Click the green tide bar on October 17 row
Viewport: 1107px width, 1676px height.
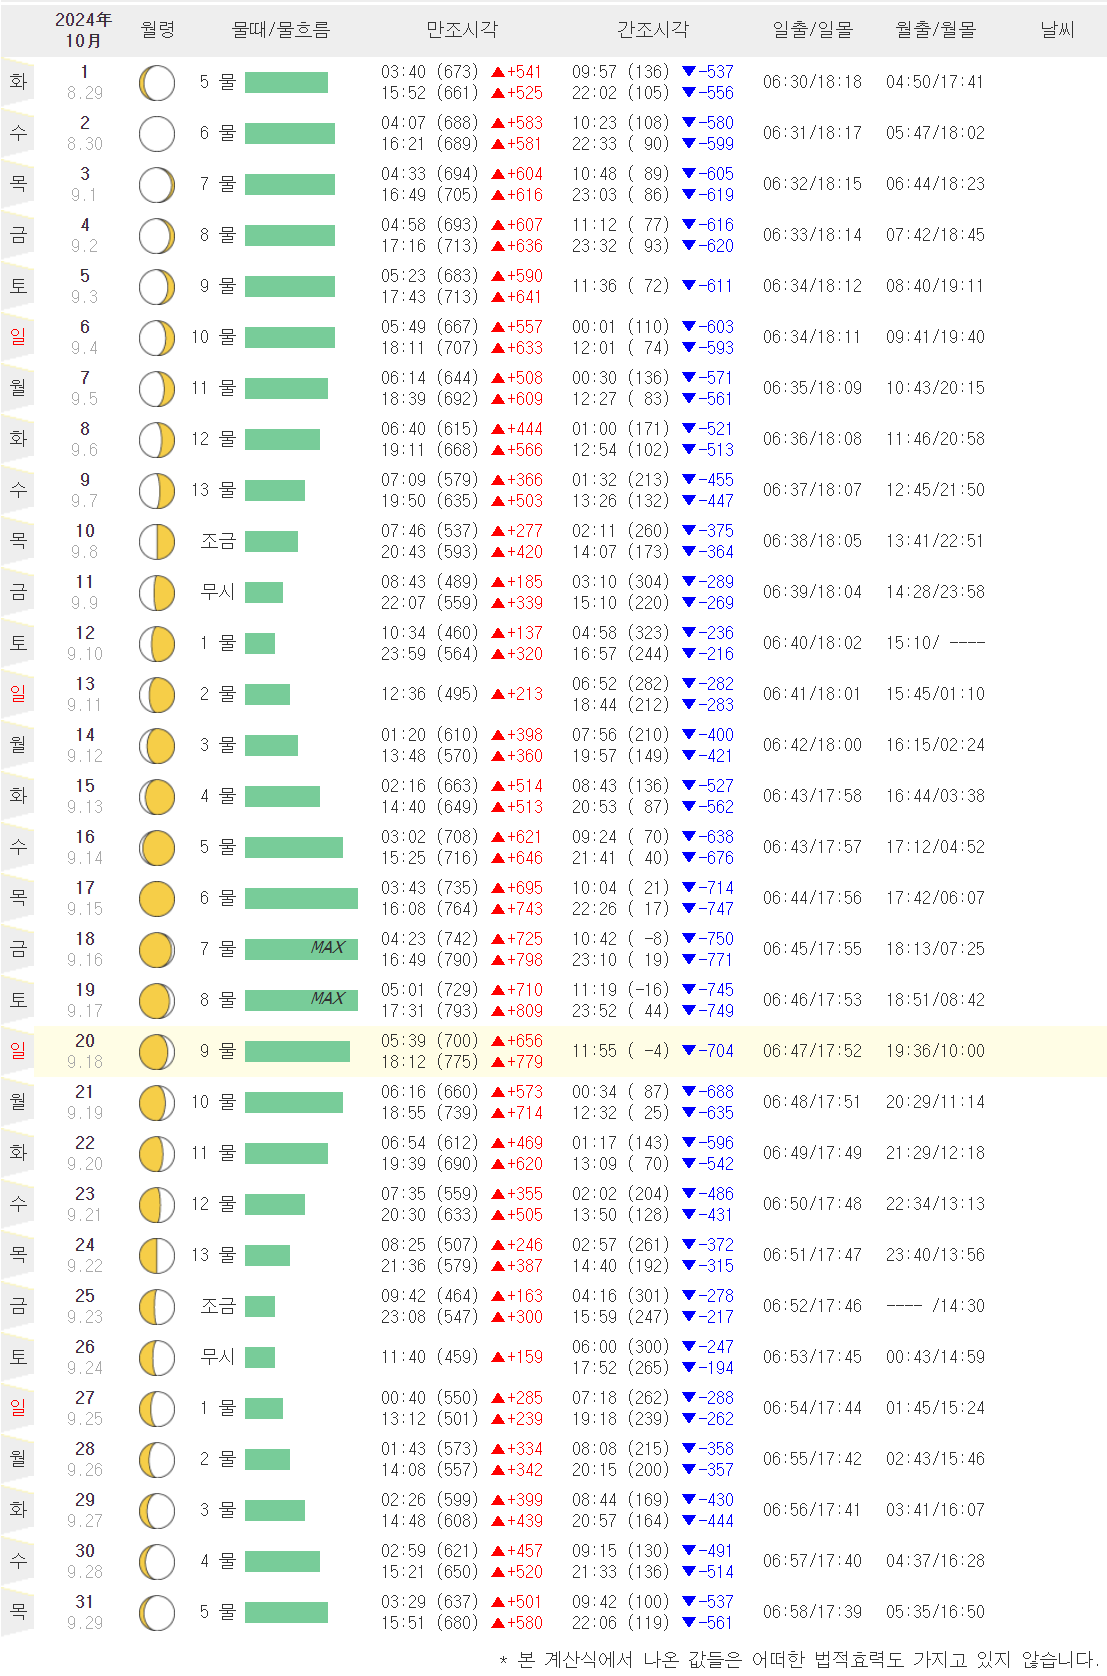tap(301, 898)
